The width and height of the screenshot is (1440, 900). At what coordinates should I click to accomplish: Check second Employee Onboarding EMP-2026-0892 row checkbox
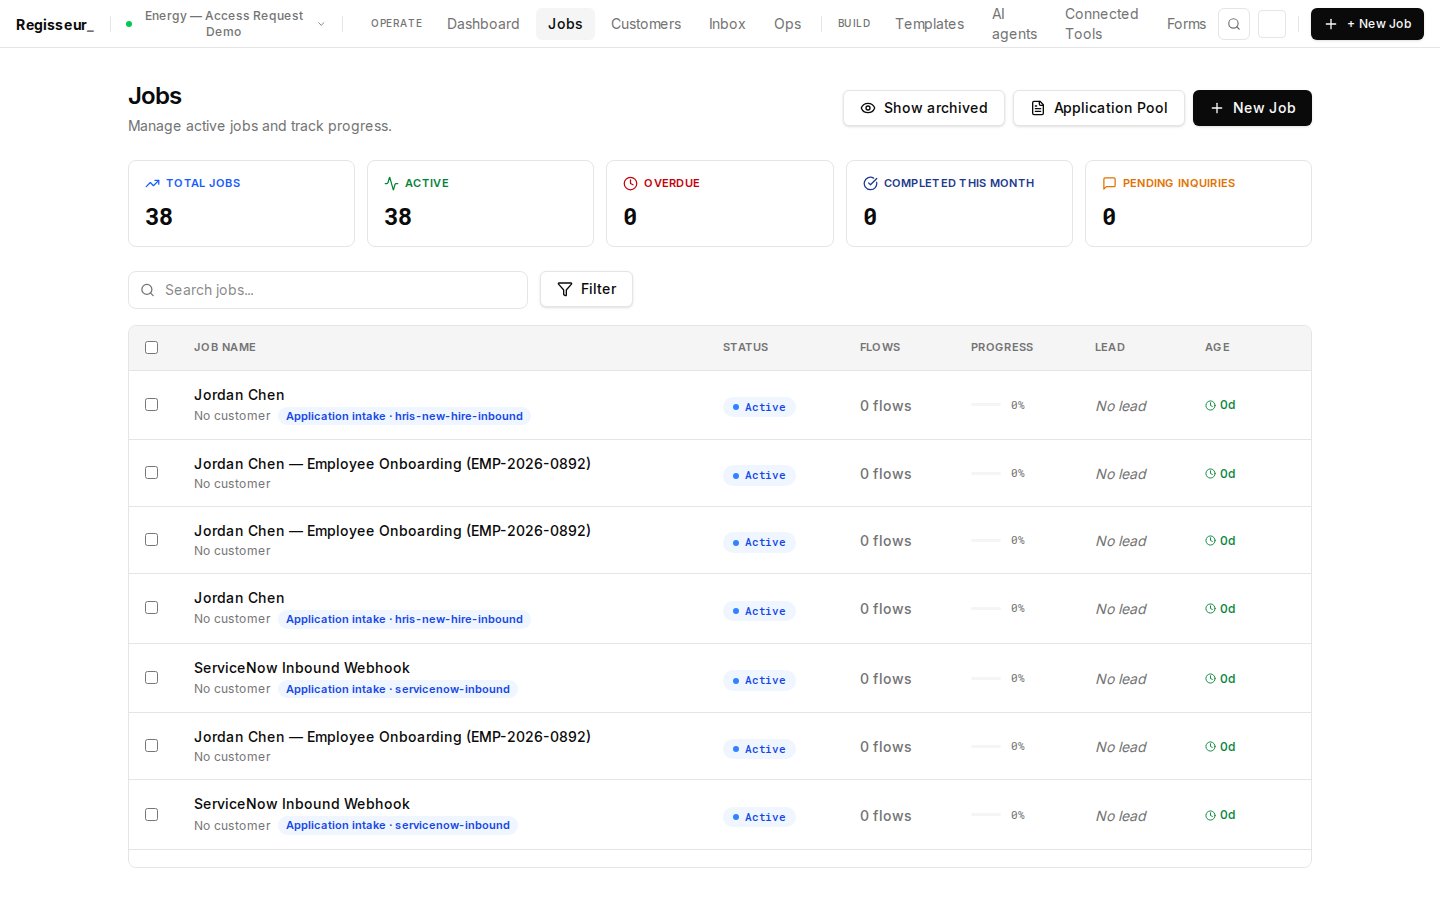pyautogui.click(x=152, y=540)
